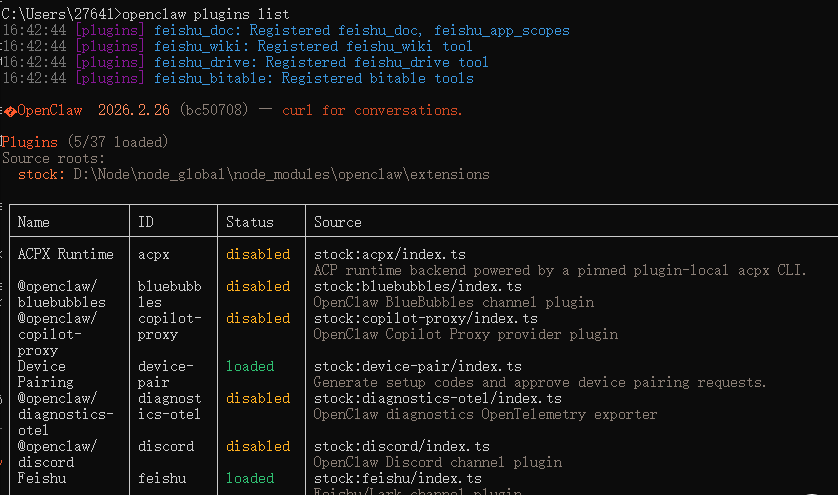Click stock:device-pair/index.ts path
Viewport: 838px width, 495px height.
coord(417,366)
